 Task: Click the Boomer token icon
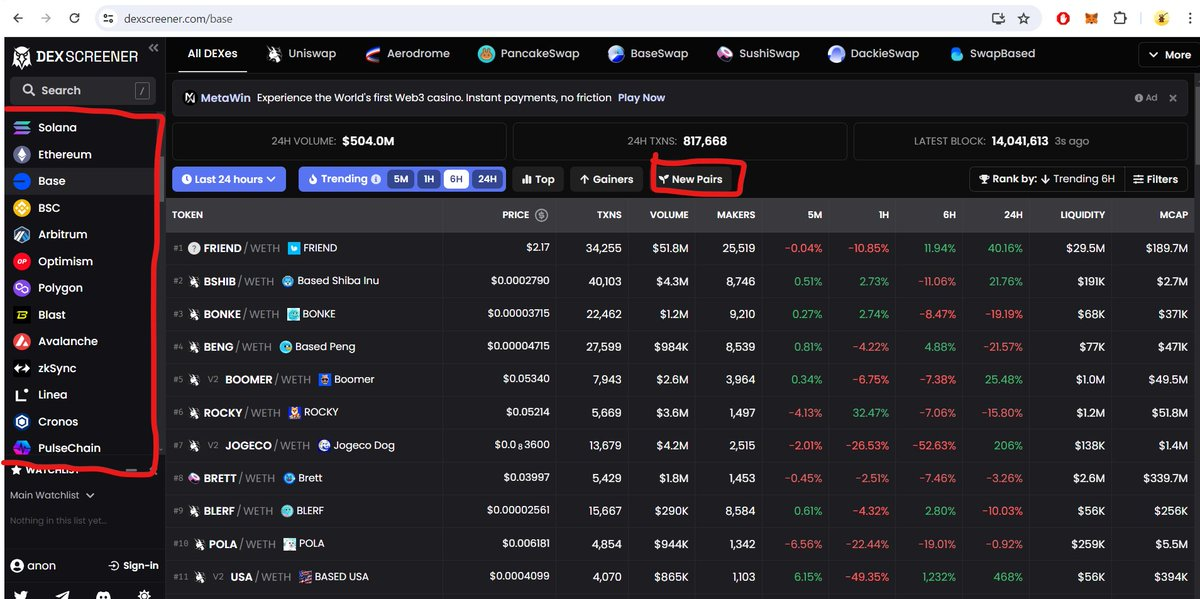pyautogui.click(x=325, y=379)
